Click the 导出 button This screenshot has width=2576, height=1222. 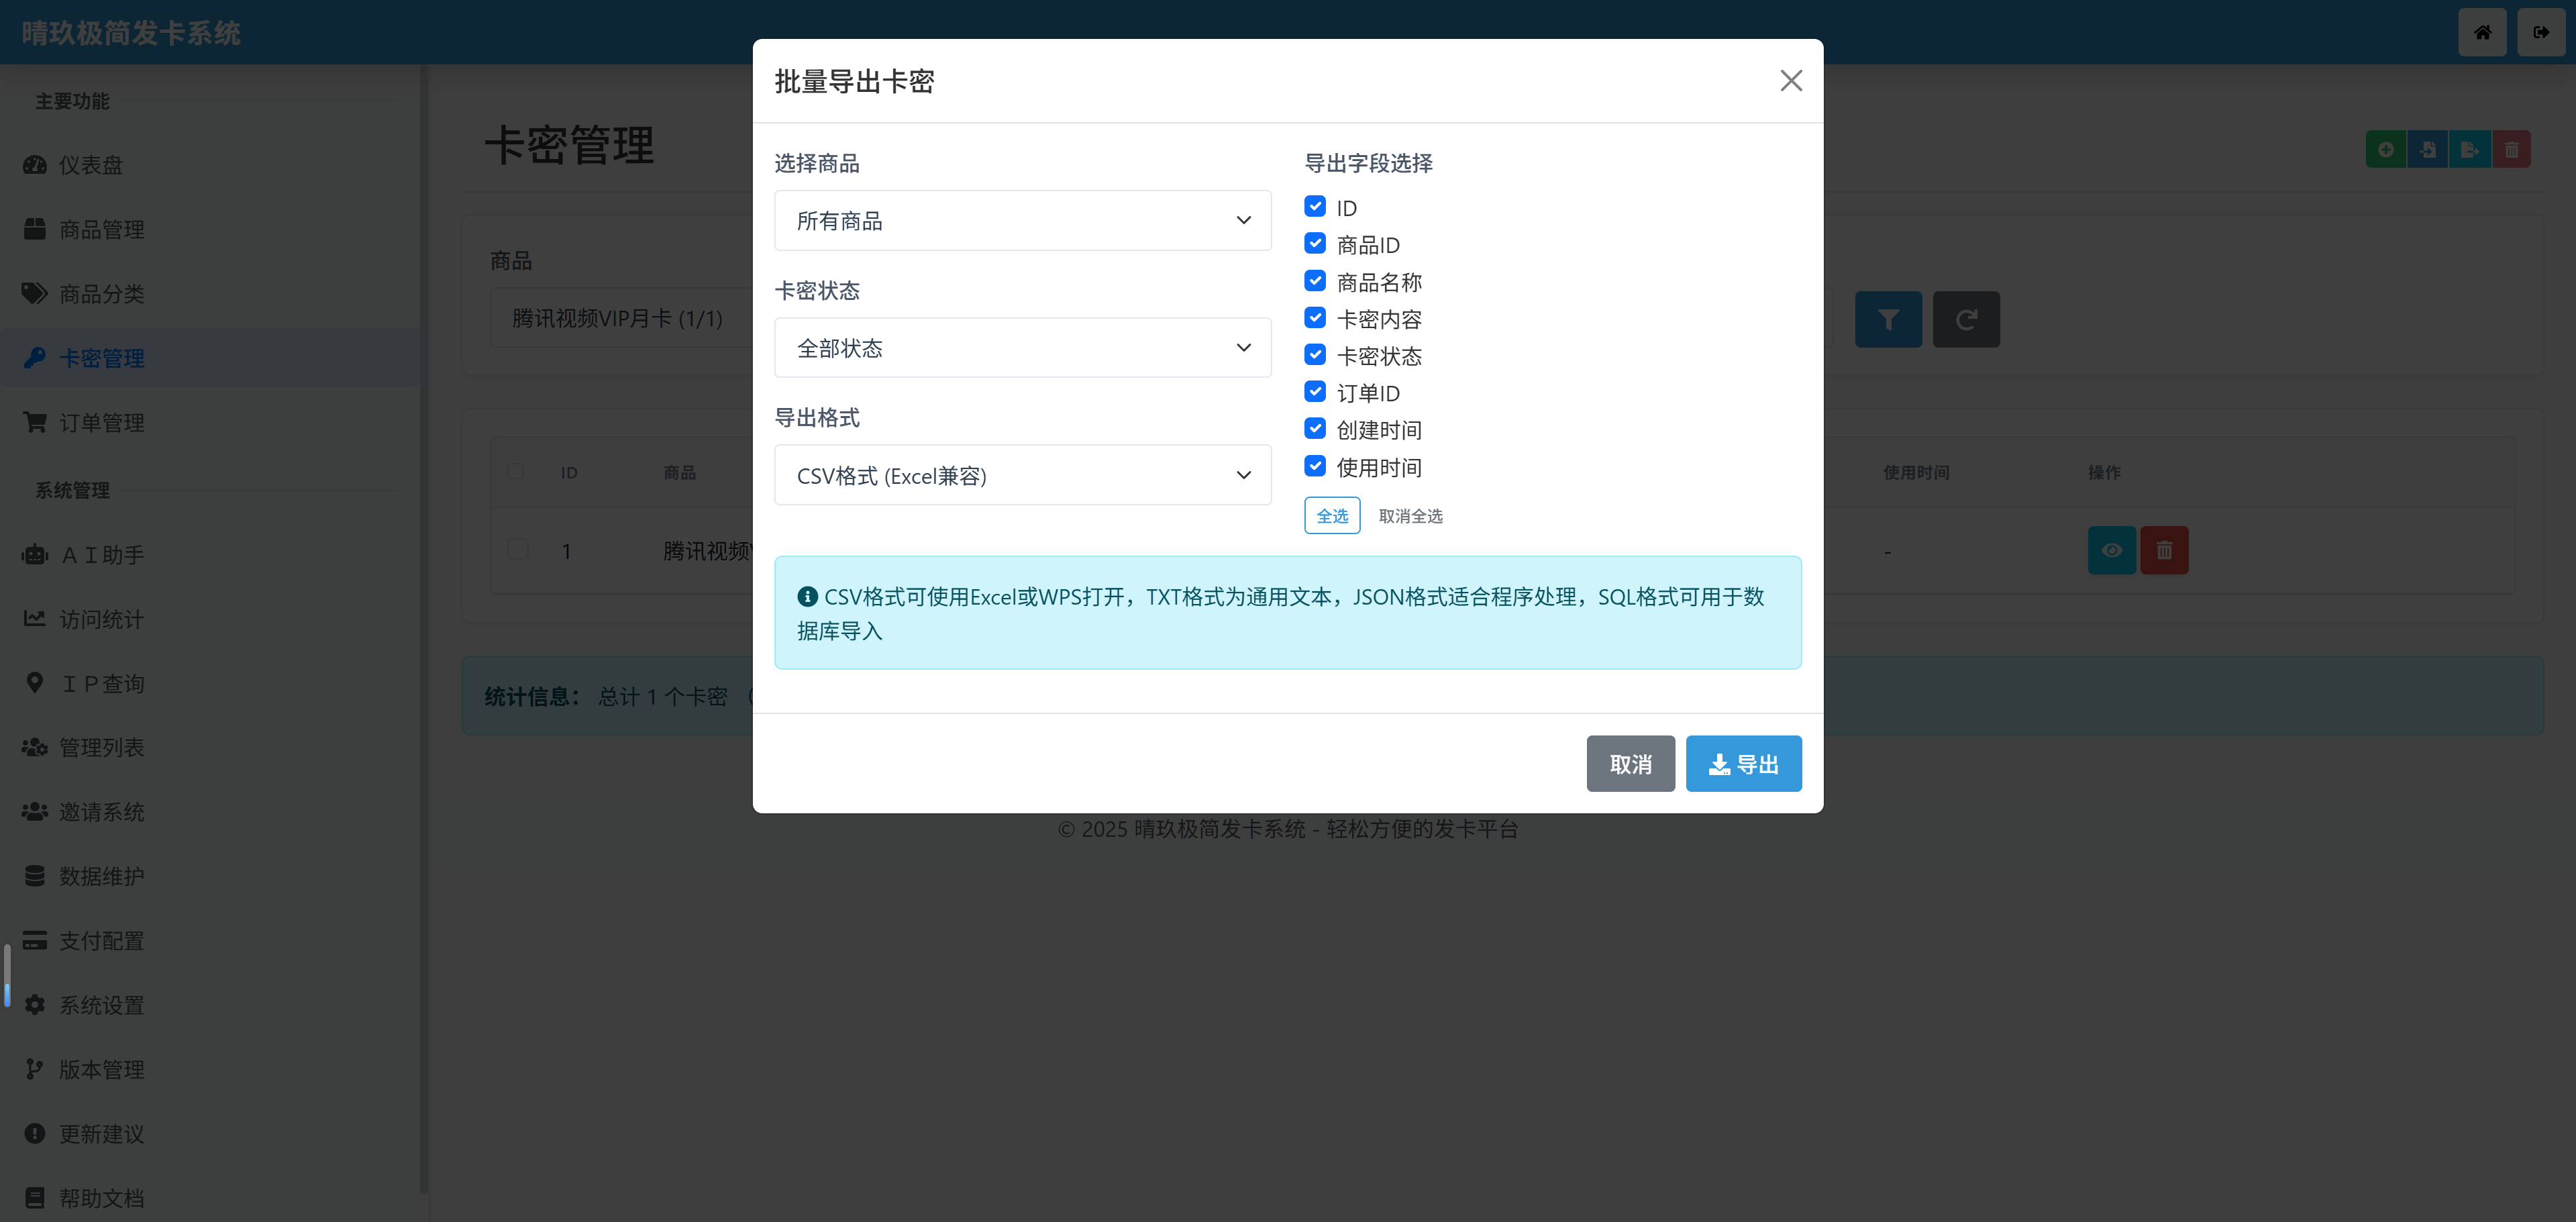[x=1743, y=764]
